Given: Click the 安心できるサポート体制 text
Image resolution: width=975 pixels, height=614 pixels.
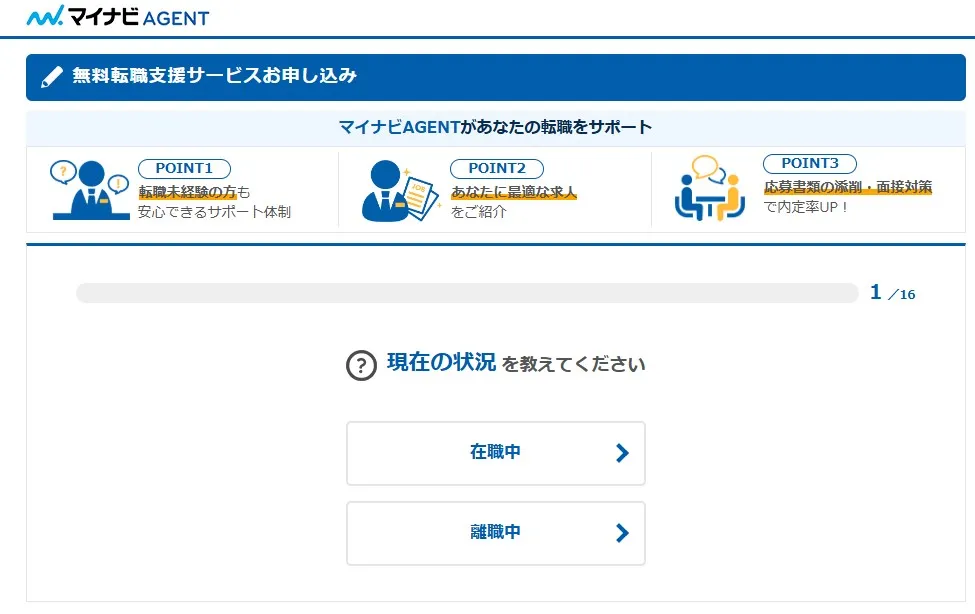Looking at the screenshot, I should click(215, 212).
